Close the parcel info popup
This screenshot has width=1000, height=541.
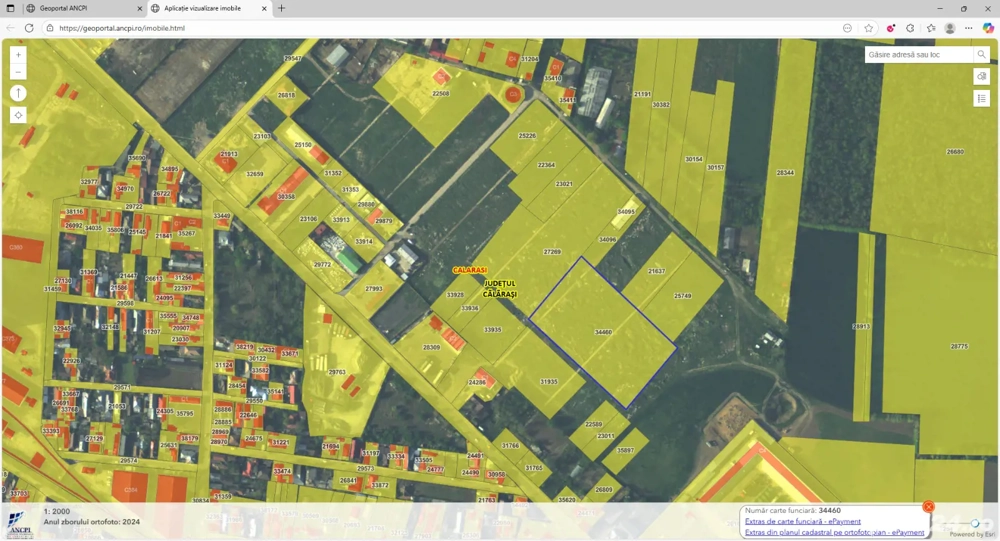point(928,507)
